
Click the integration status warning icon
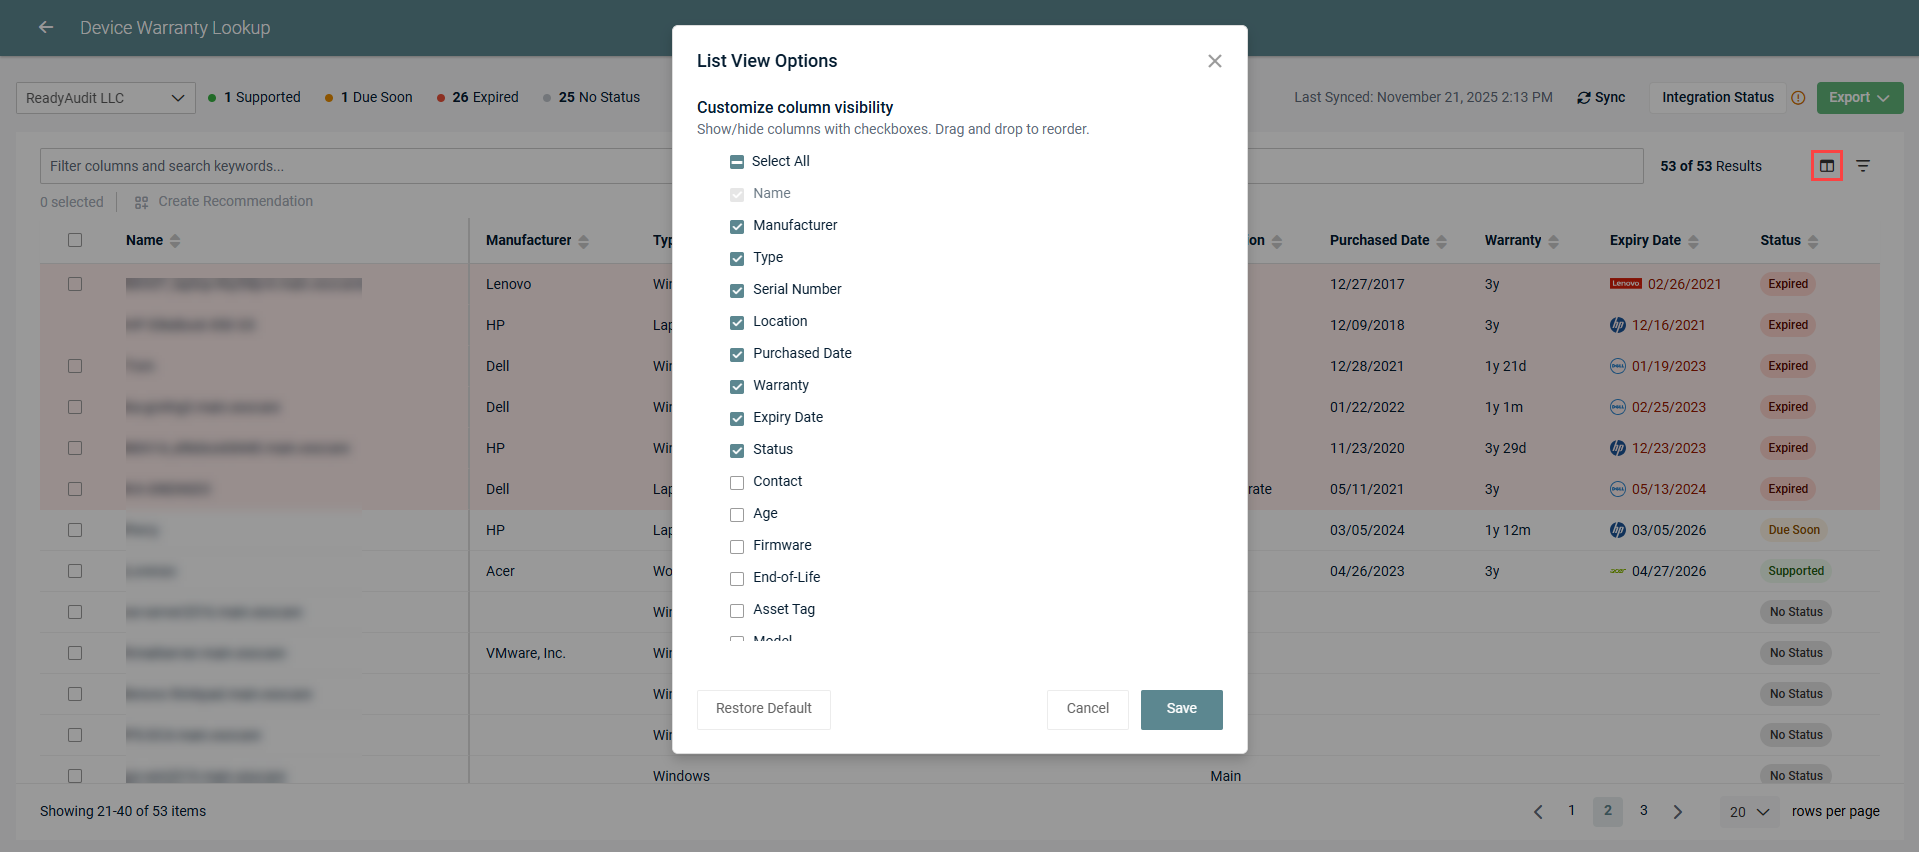[1798, 98]
